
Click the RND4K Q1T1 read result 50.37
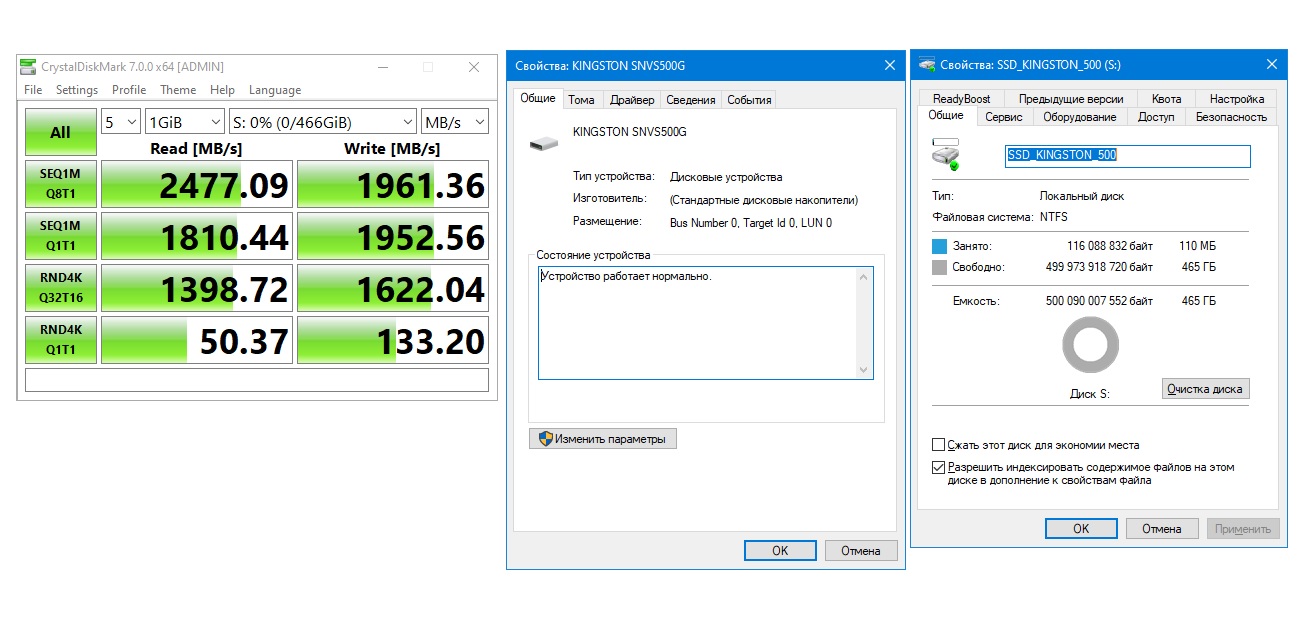point(197,340)
